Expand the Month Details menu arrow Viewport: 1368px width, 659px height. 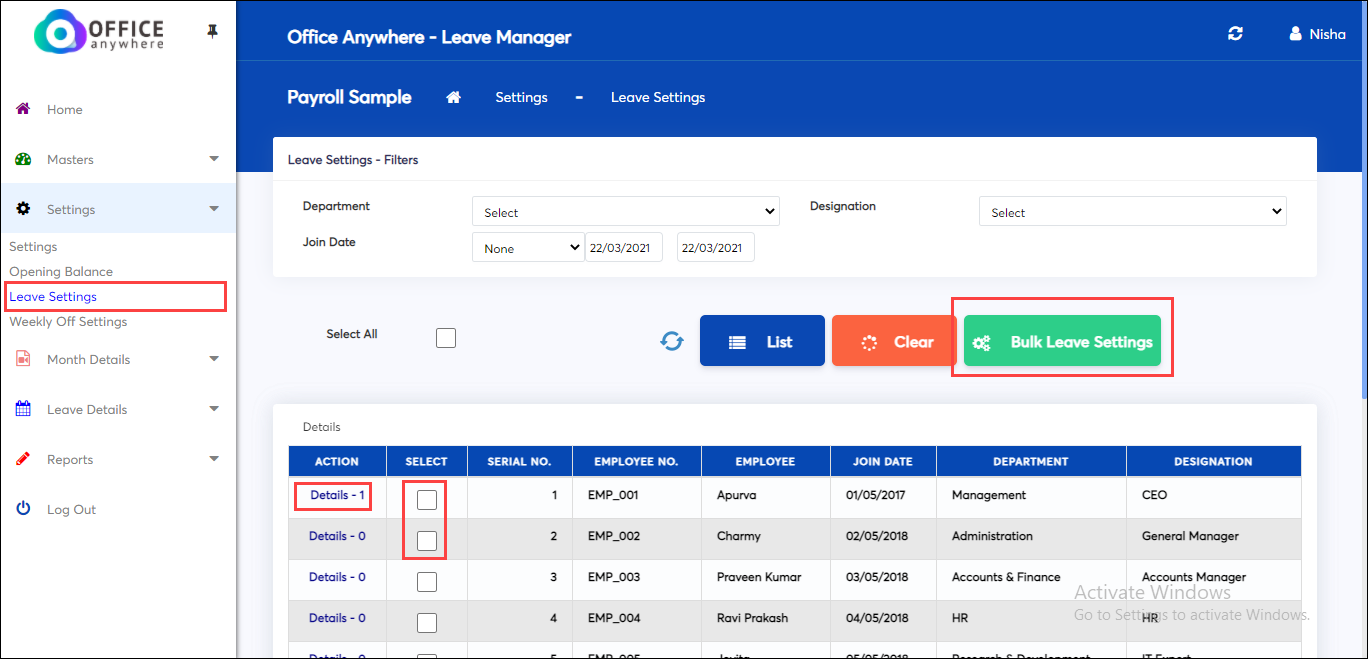click(214, 359)
